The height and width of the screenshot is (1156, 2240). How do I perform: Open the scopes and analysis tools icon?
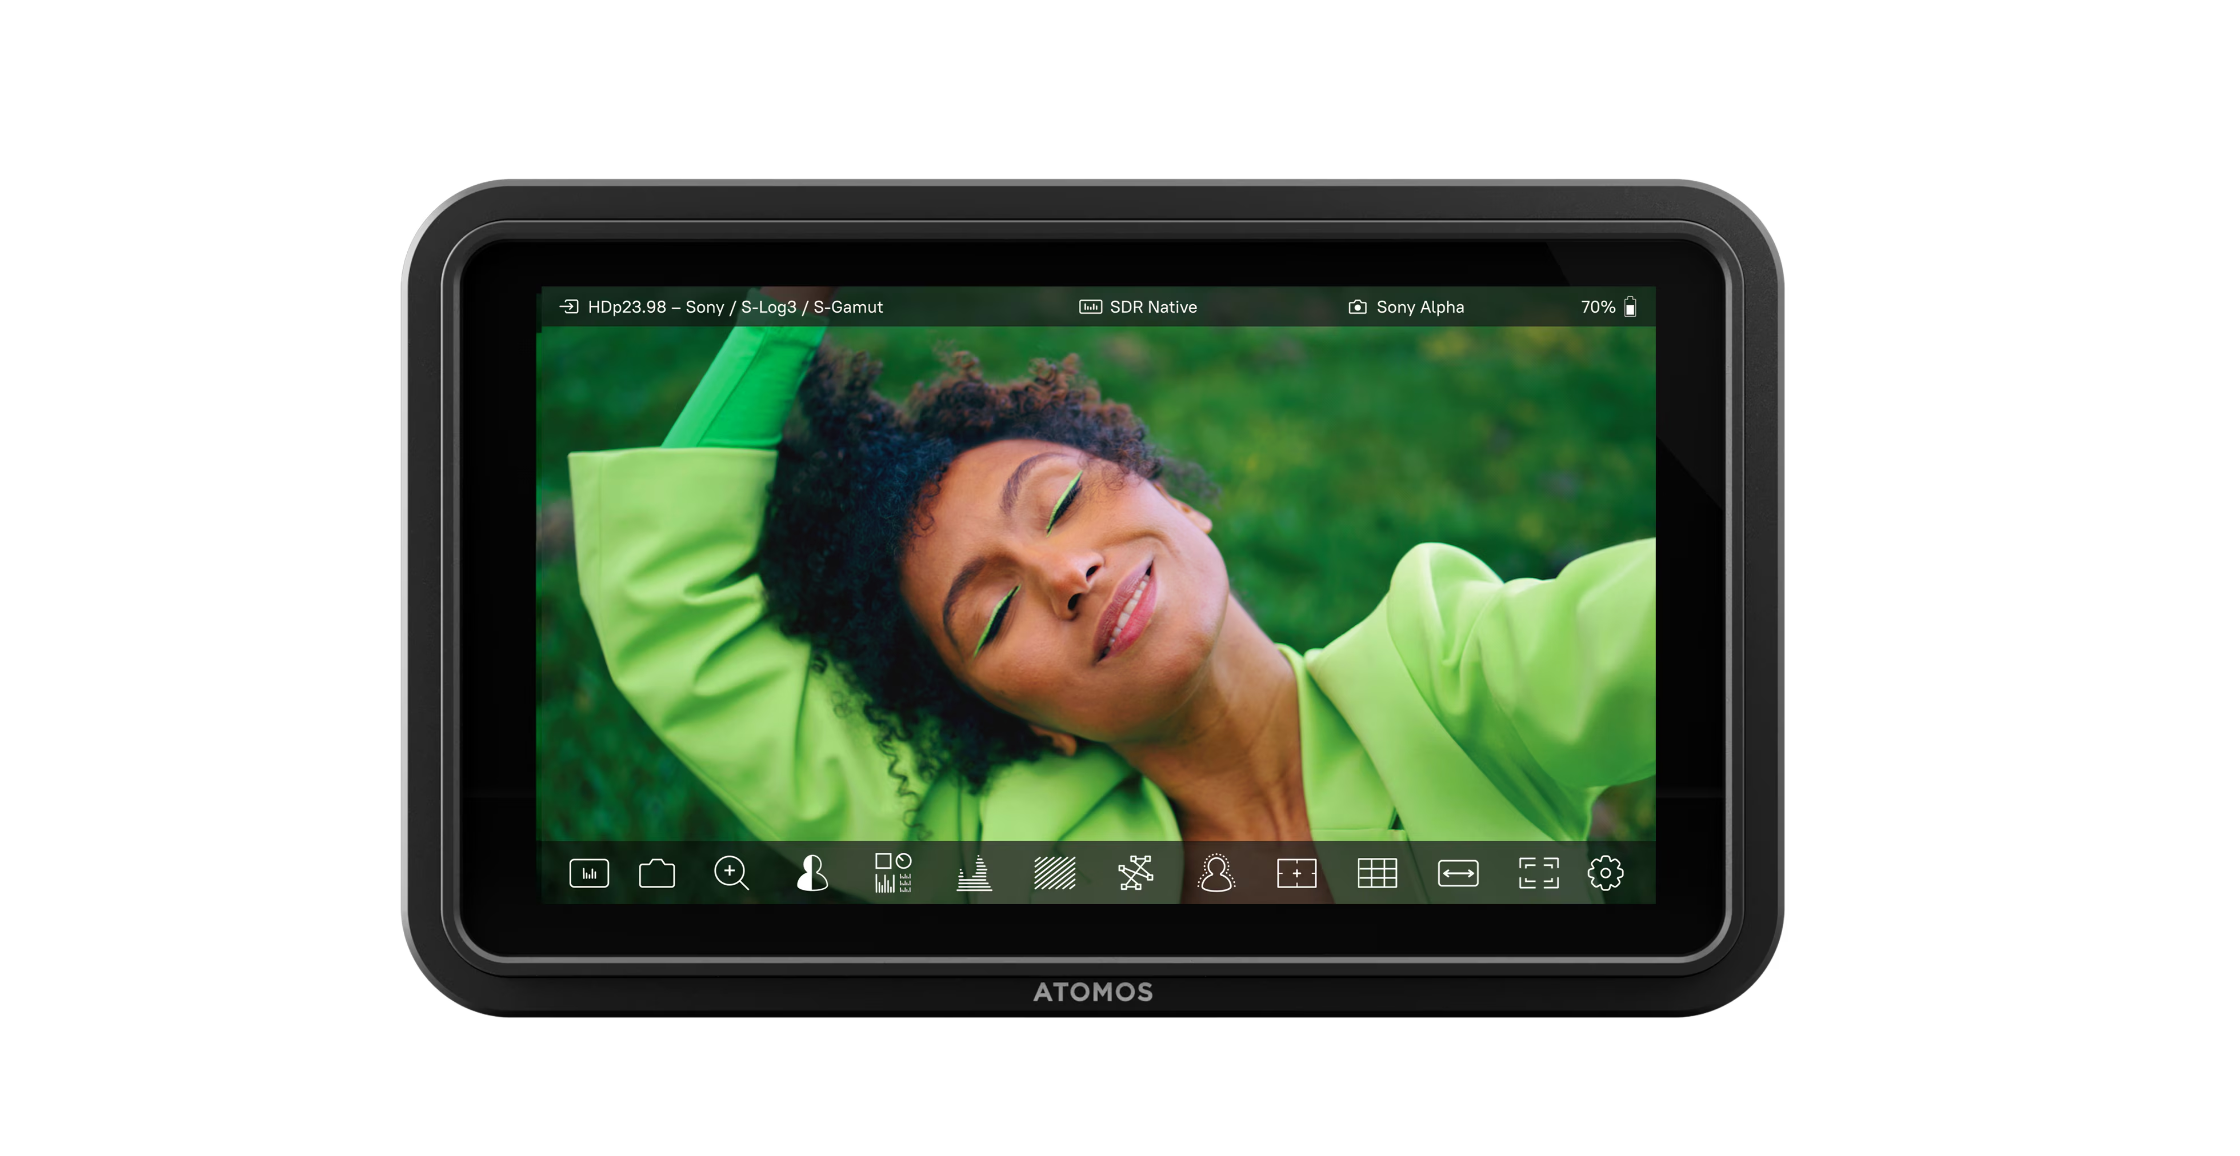(893, 873)
